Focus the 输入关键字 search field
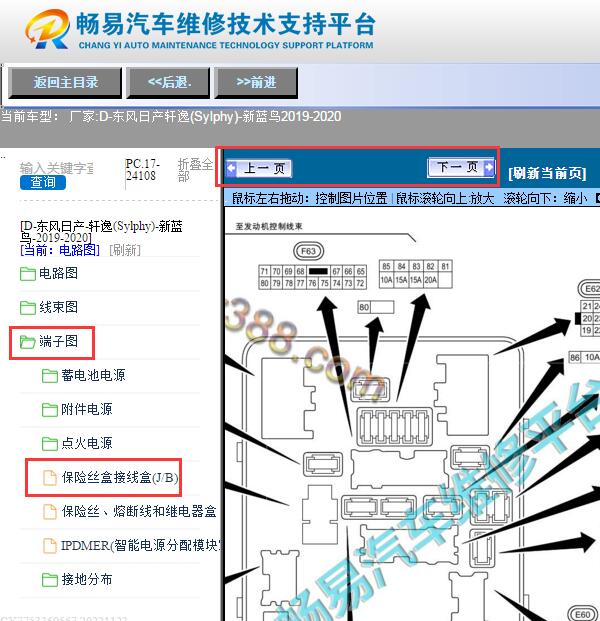Screen dimensions: 600x621 click(x=56, y=168)
